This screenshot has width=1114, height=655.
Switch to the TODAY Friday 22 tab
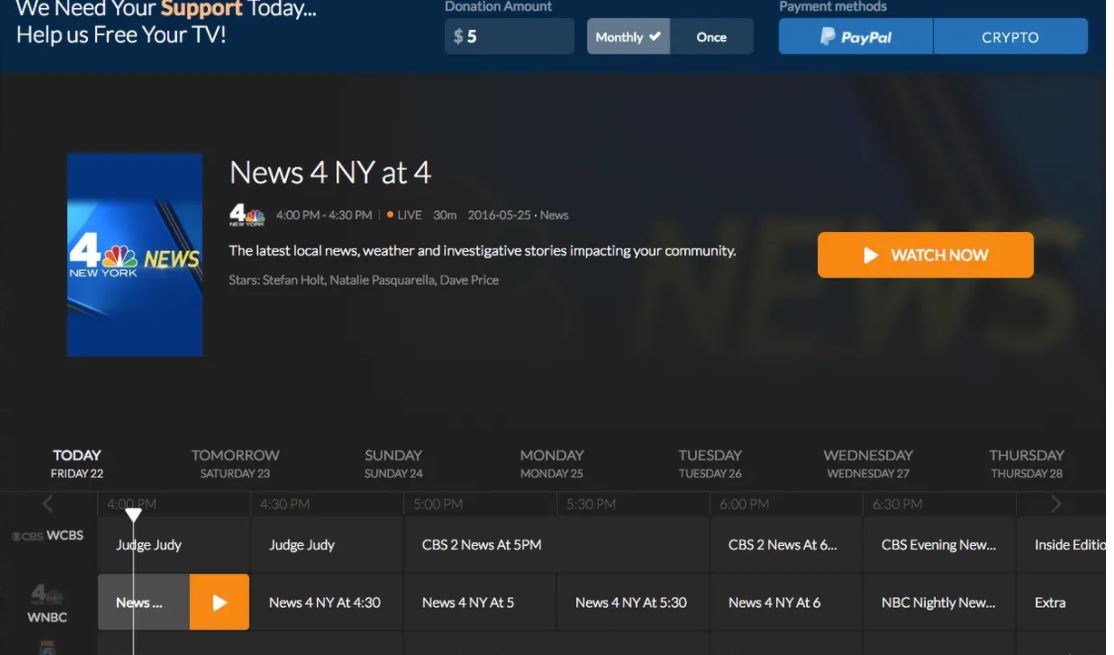pyautogui.click(x=77, y=463)
